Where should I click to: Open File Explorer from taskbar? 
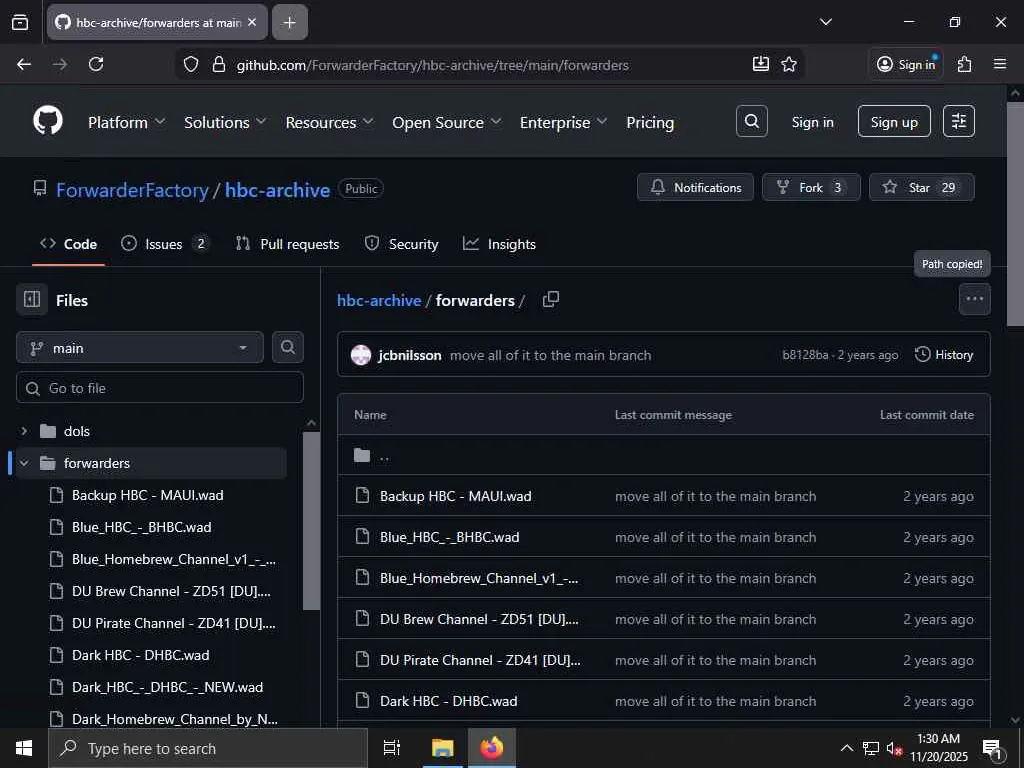(442, 748)
